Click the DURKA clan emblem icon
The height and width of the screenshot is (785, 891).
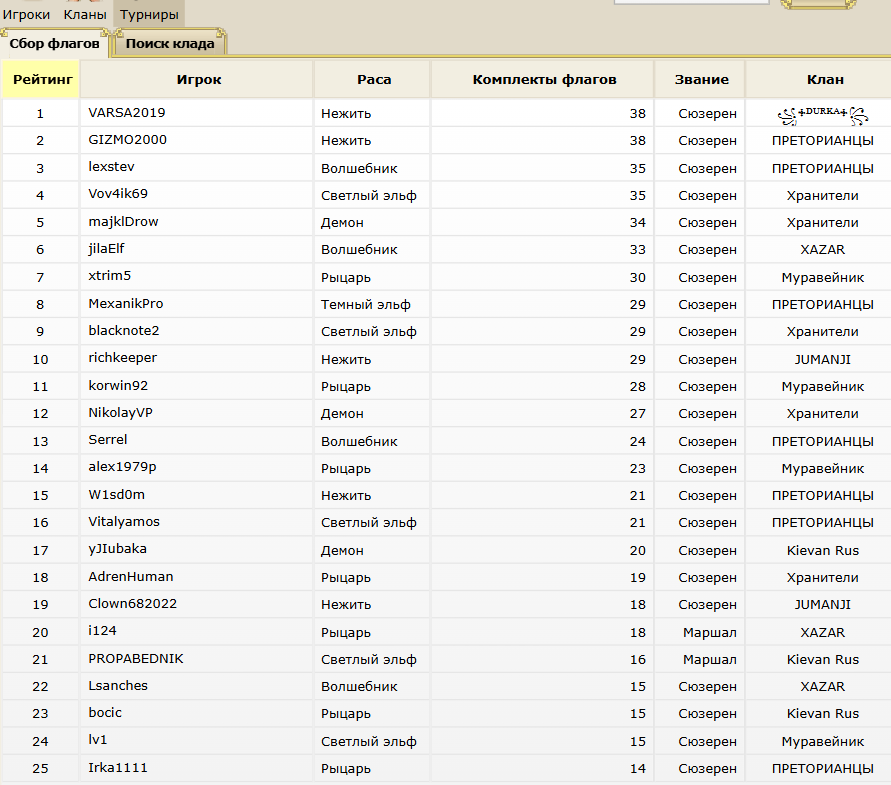pyautogui.click(x=822, y=115)
